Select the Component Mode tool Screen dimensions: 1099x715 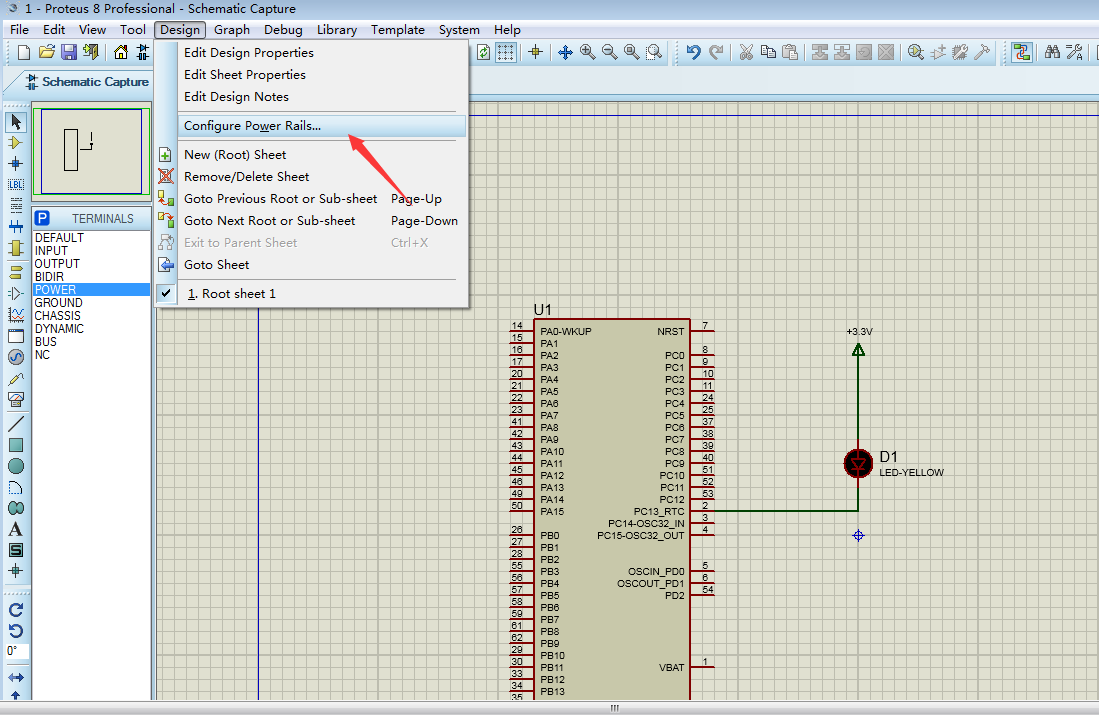14,140
